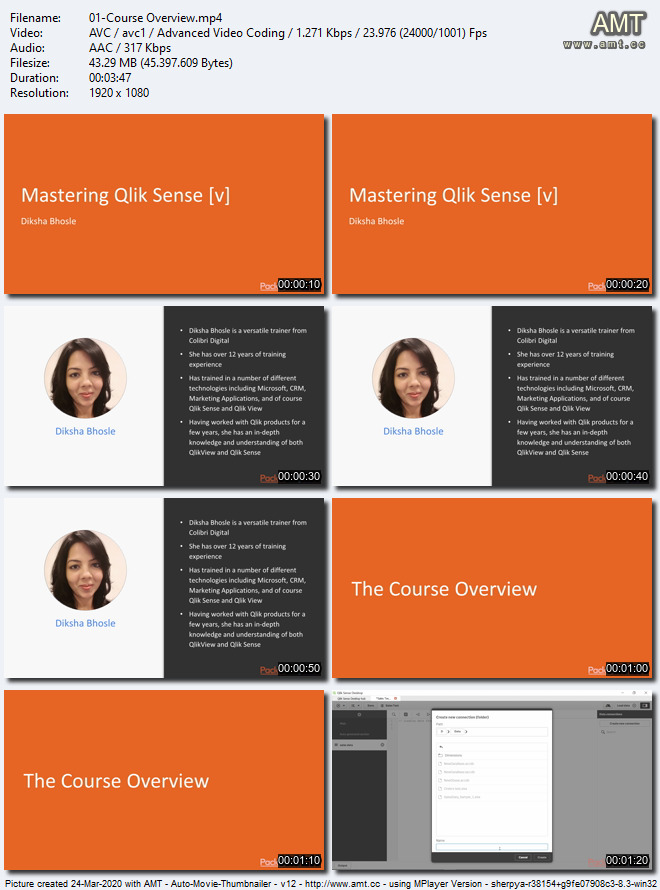The width and height of the screenshot is (660, 890).
Task: Open the thumbnail stamped 00:00:50
Action: click(x=164, y=588)
